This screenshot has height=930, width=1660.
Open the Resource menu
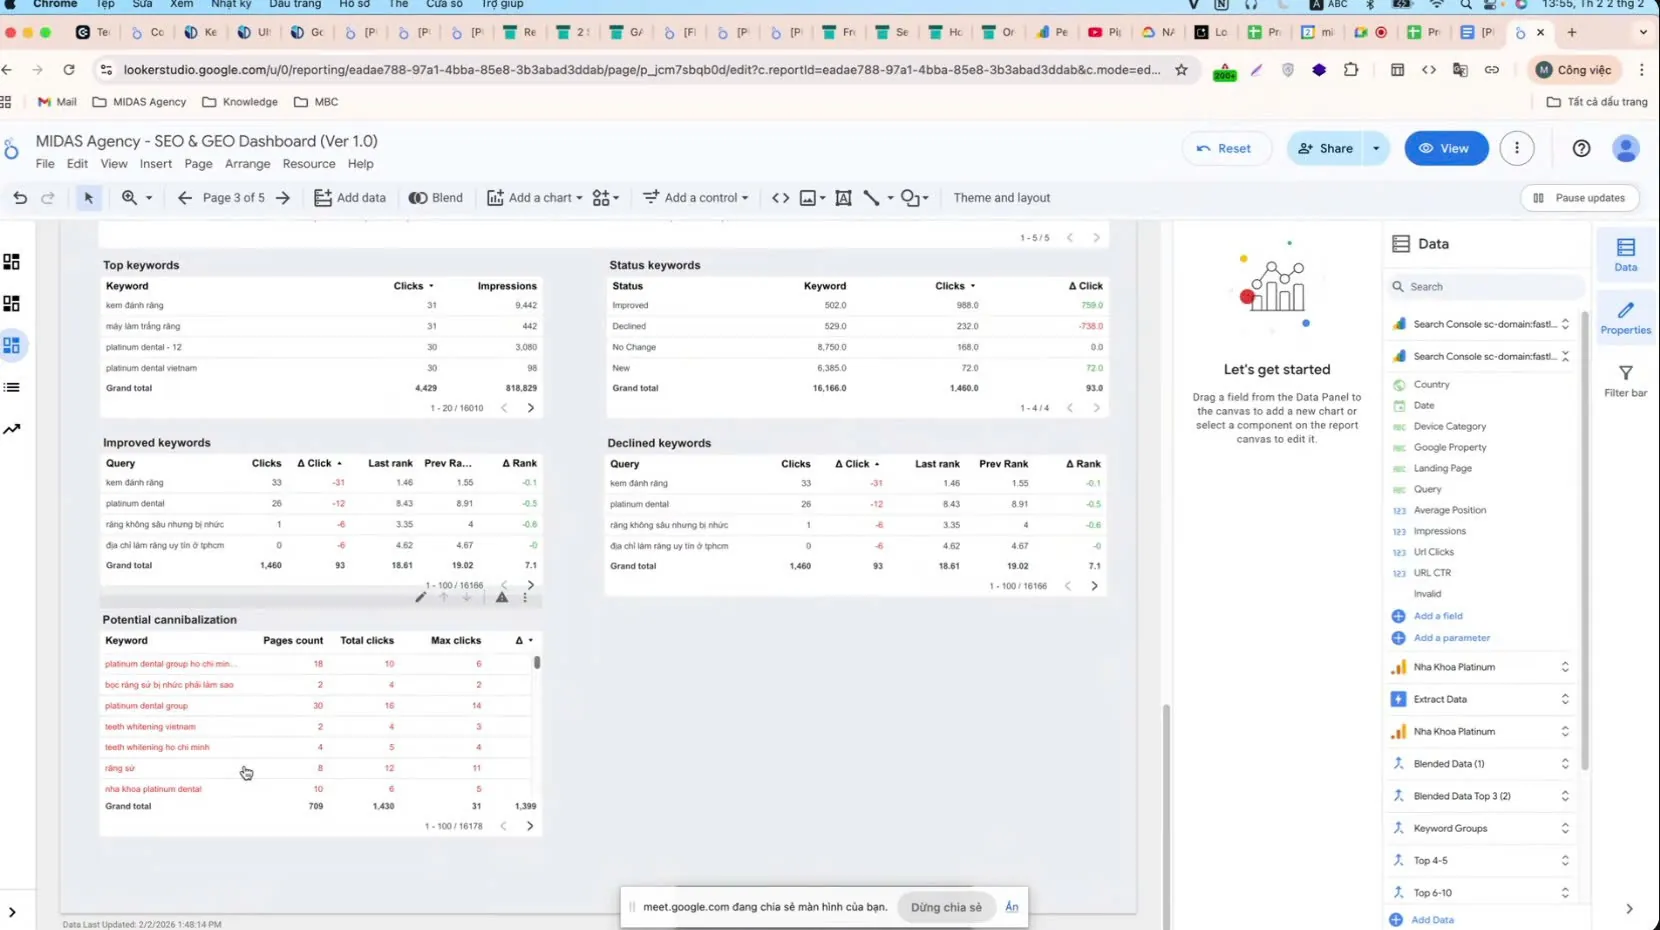click(308, 164)
